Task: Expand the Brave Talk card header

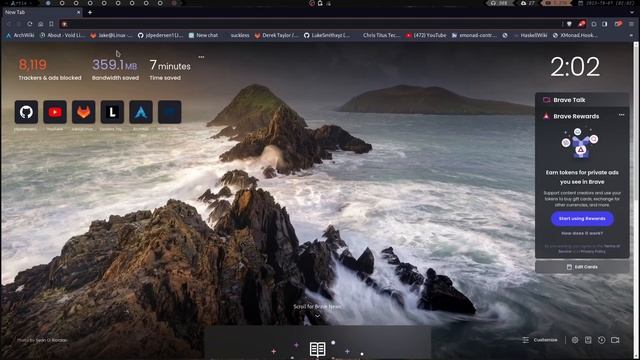Action: pos(582,100)
